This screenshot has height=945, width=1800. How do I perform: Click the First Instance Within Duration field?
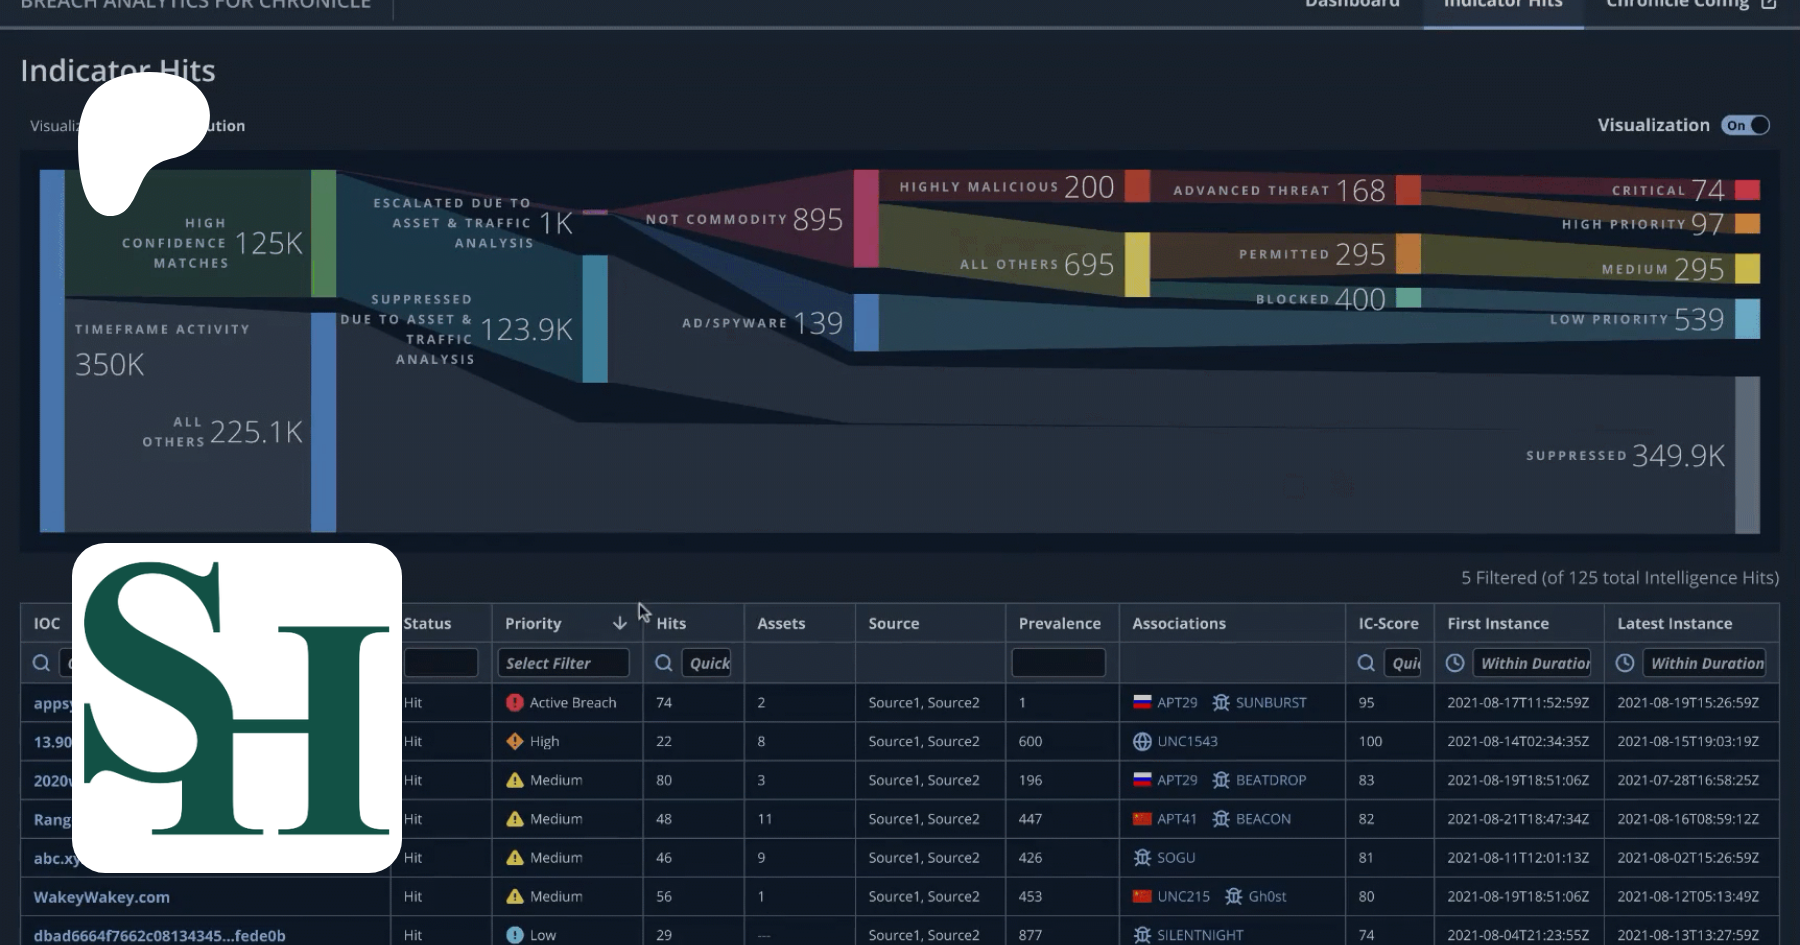[x=1532, y=663]
